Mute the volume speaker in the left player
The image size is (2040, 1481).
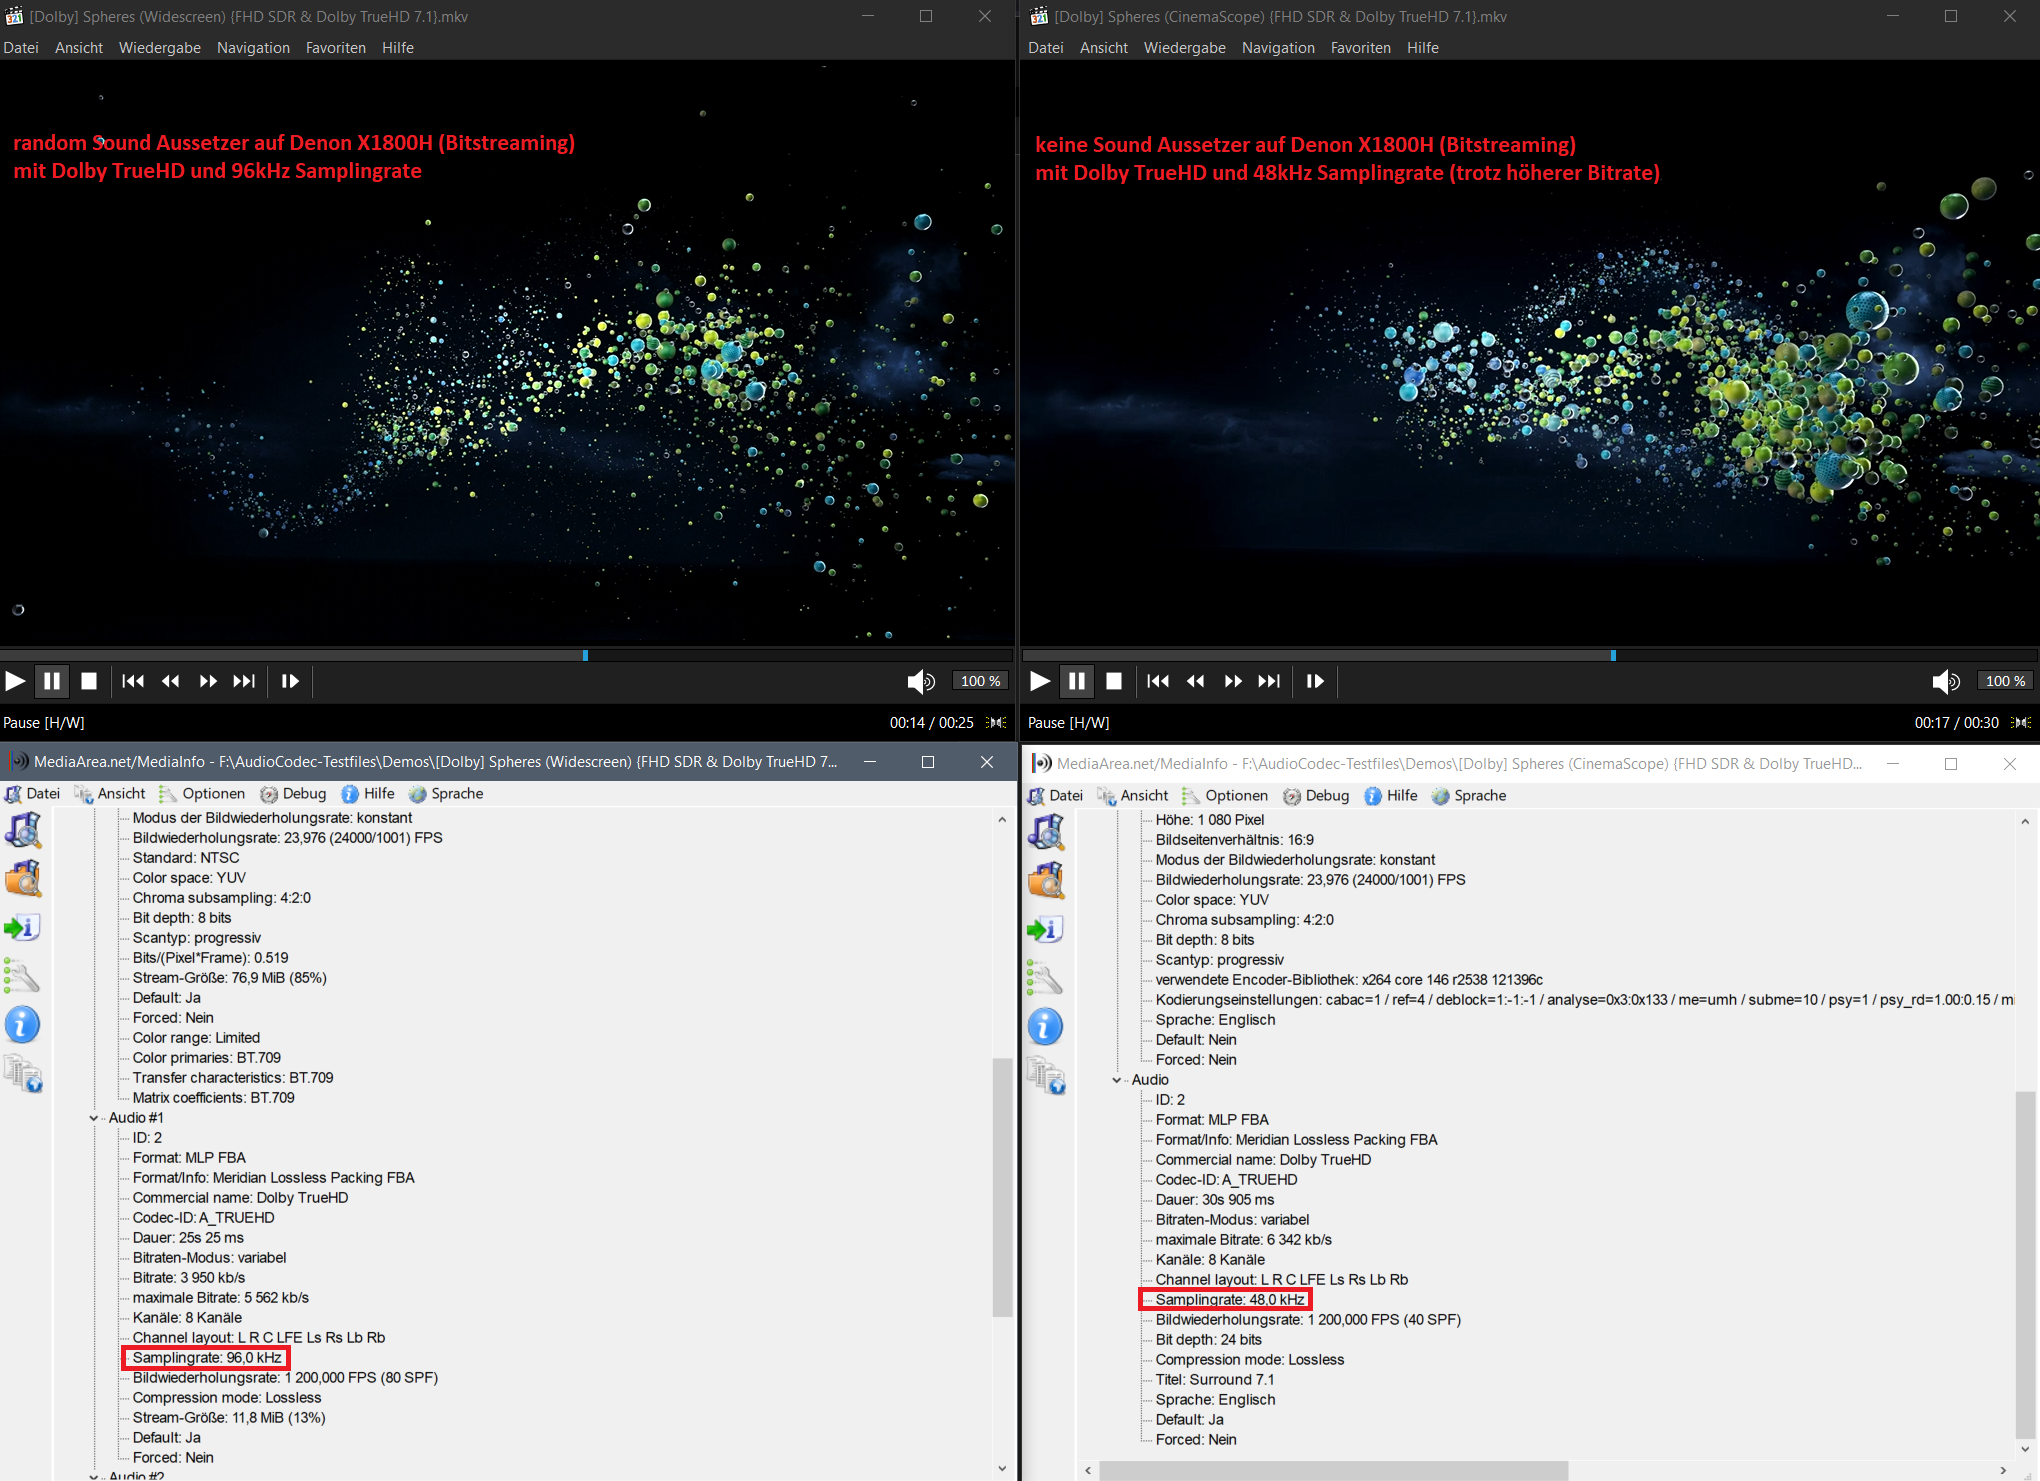[x=920, y=681]
